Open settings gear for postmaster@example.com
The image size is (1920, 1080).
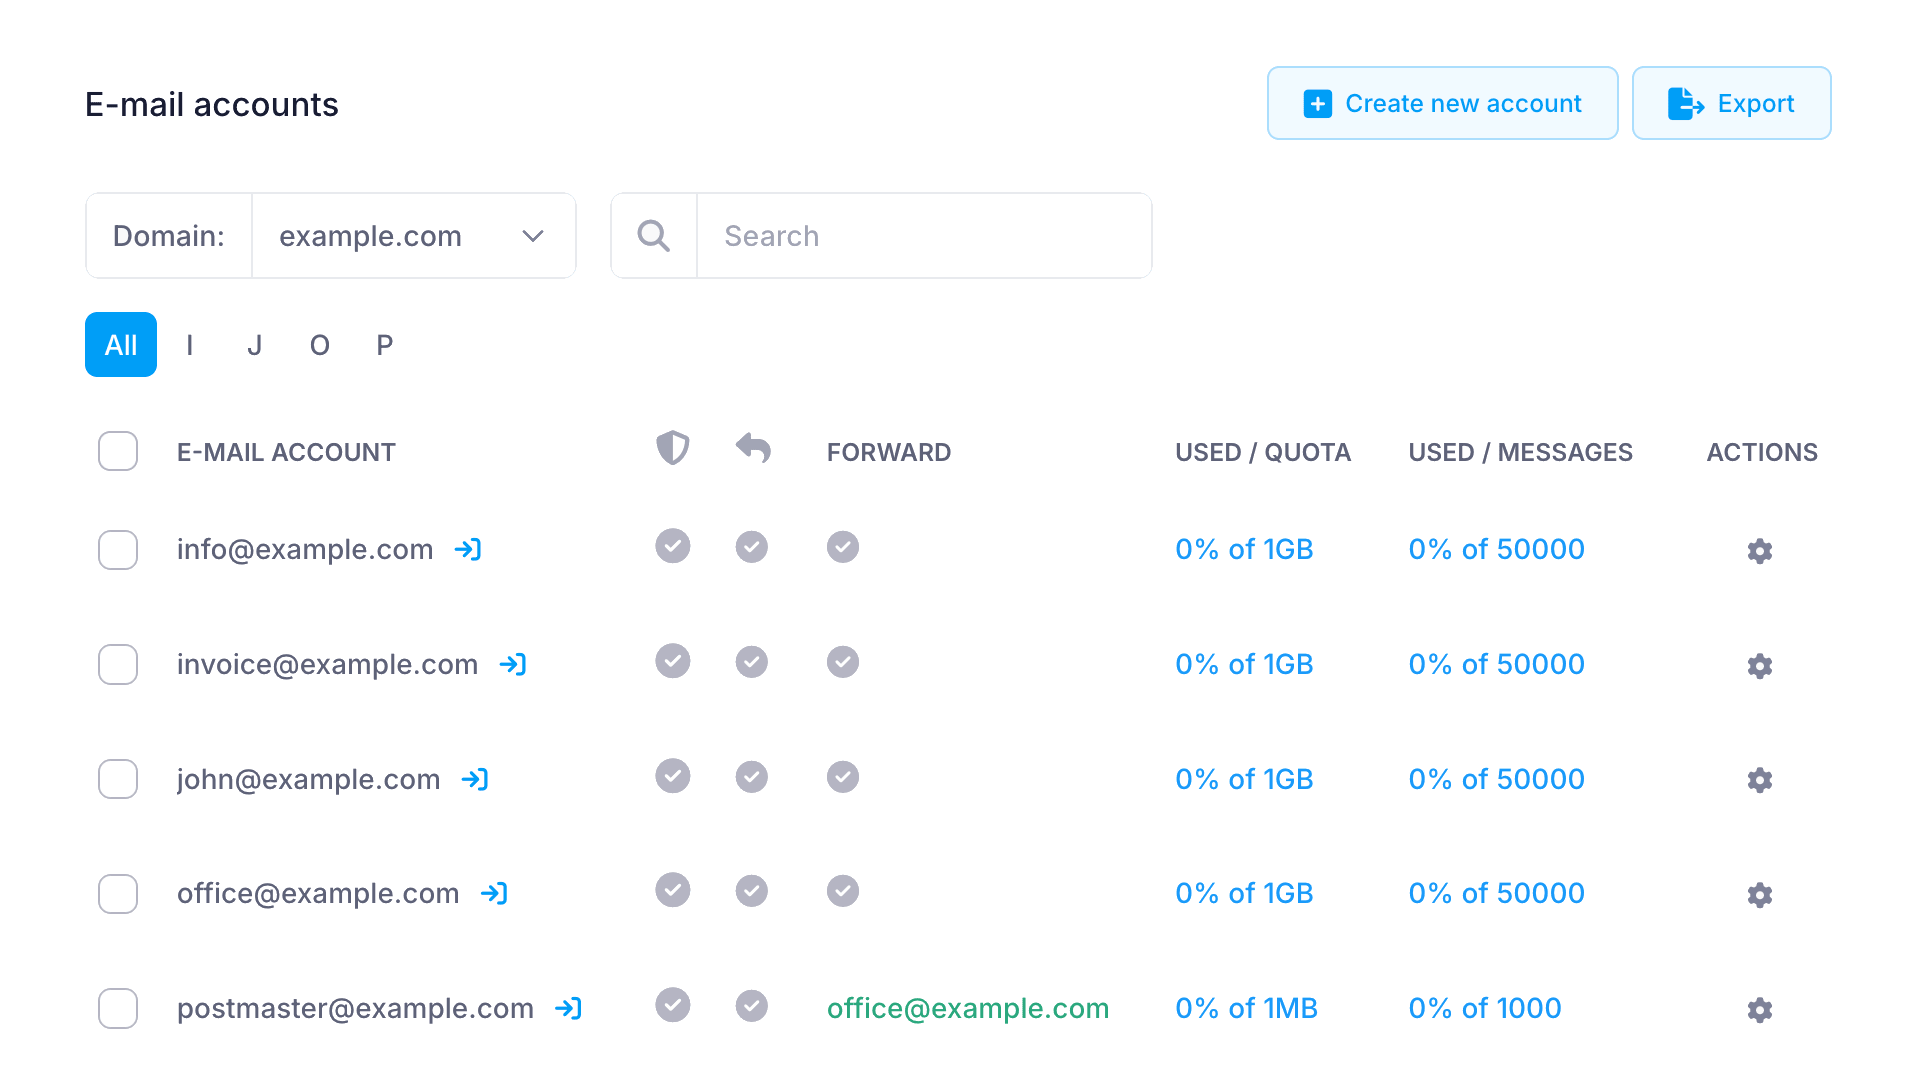(x=1760, y=1010)
